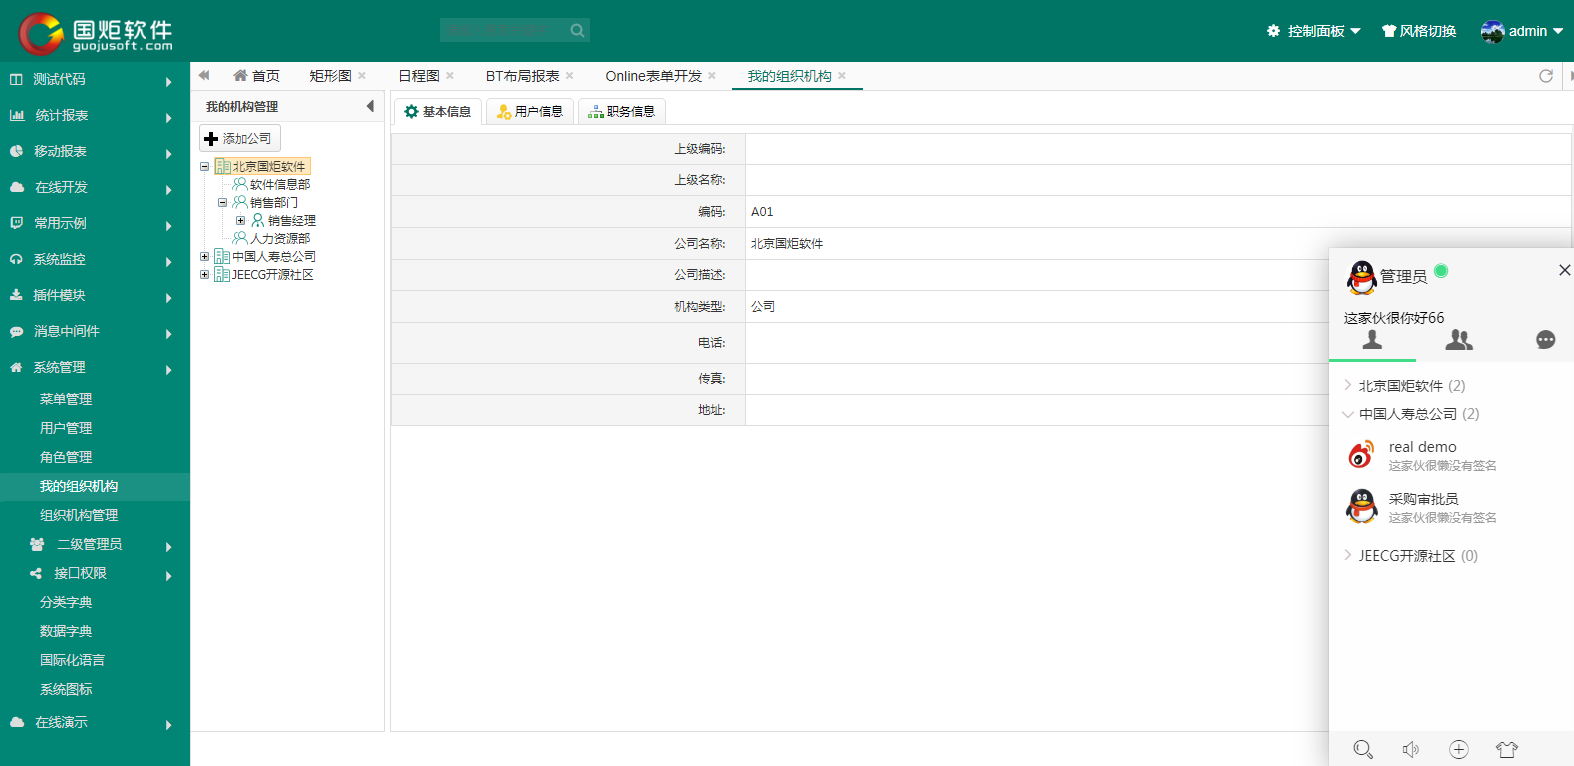Expand the 中国人寿总公司 tree node
Image resolution: width=1574 pixels, height=766 pixels.
click(204, 257)
